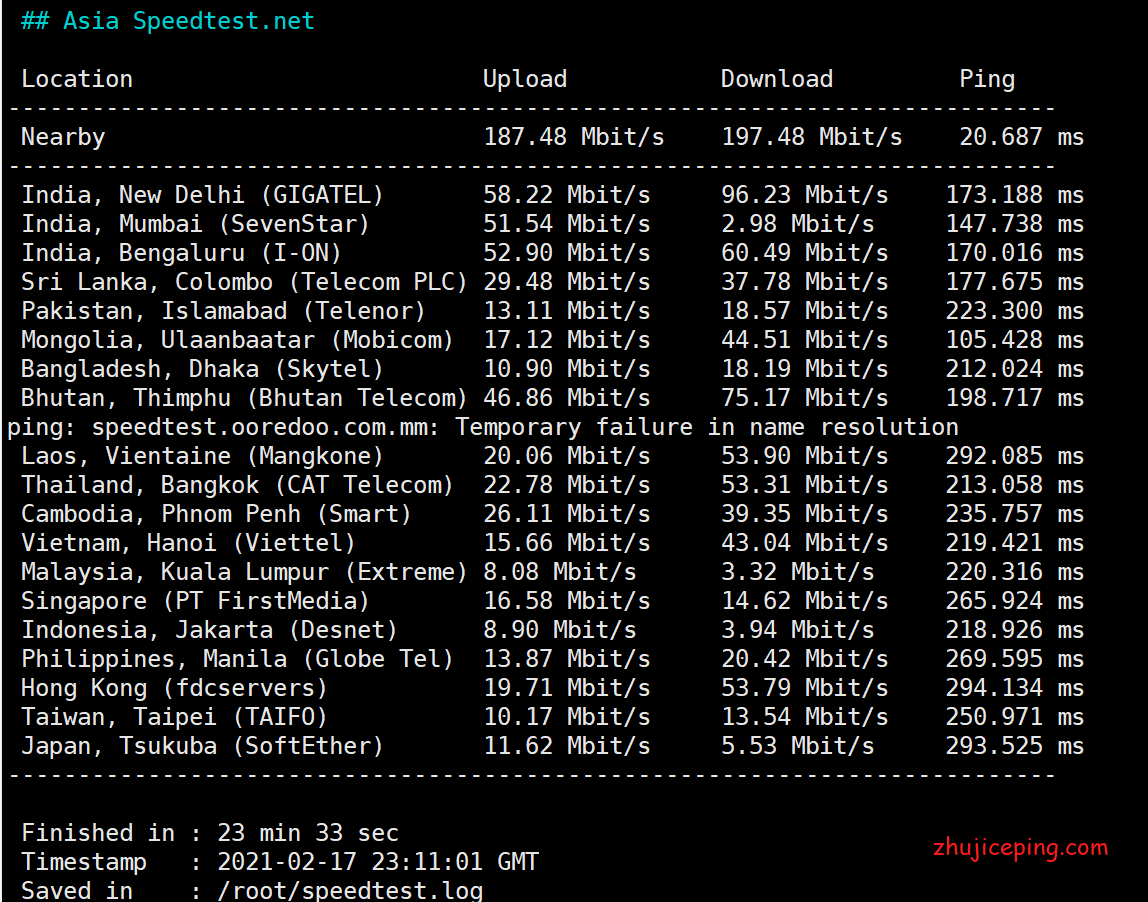This screenshot has height=902, width=1148.
Task: Click 'Laos, Vientaine (Mangkone)' text
Action: click(202, 456)
